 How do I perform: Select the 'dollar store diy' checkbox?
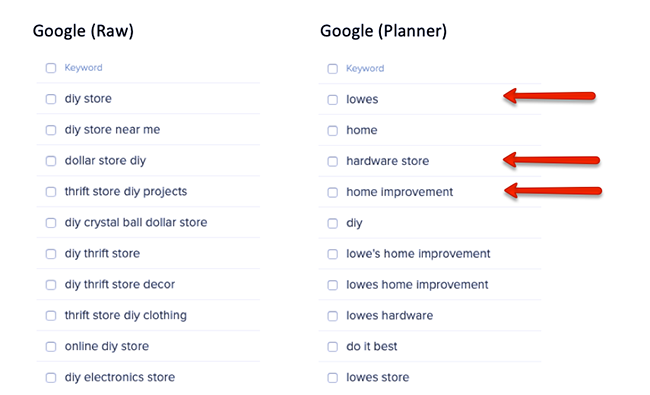(51, 161)
